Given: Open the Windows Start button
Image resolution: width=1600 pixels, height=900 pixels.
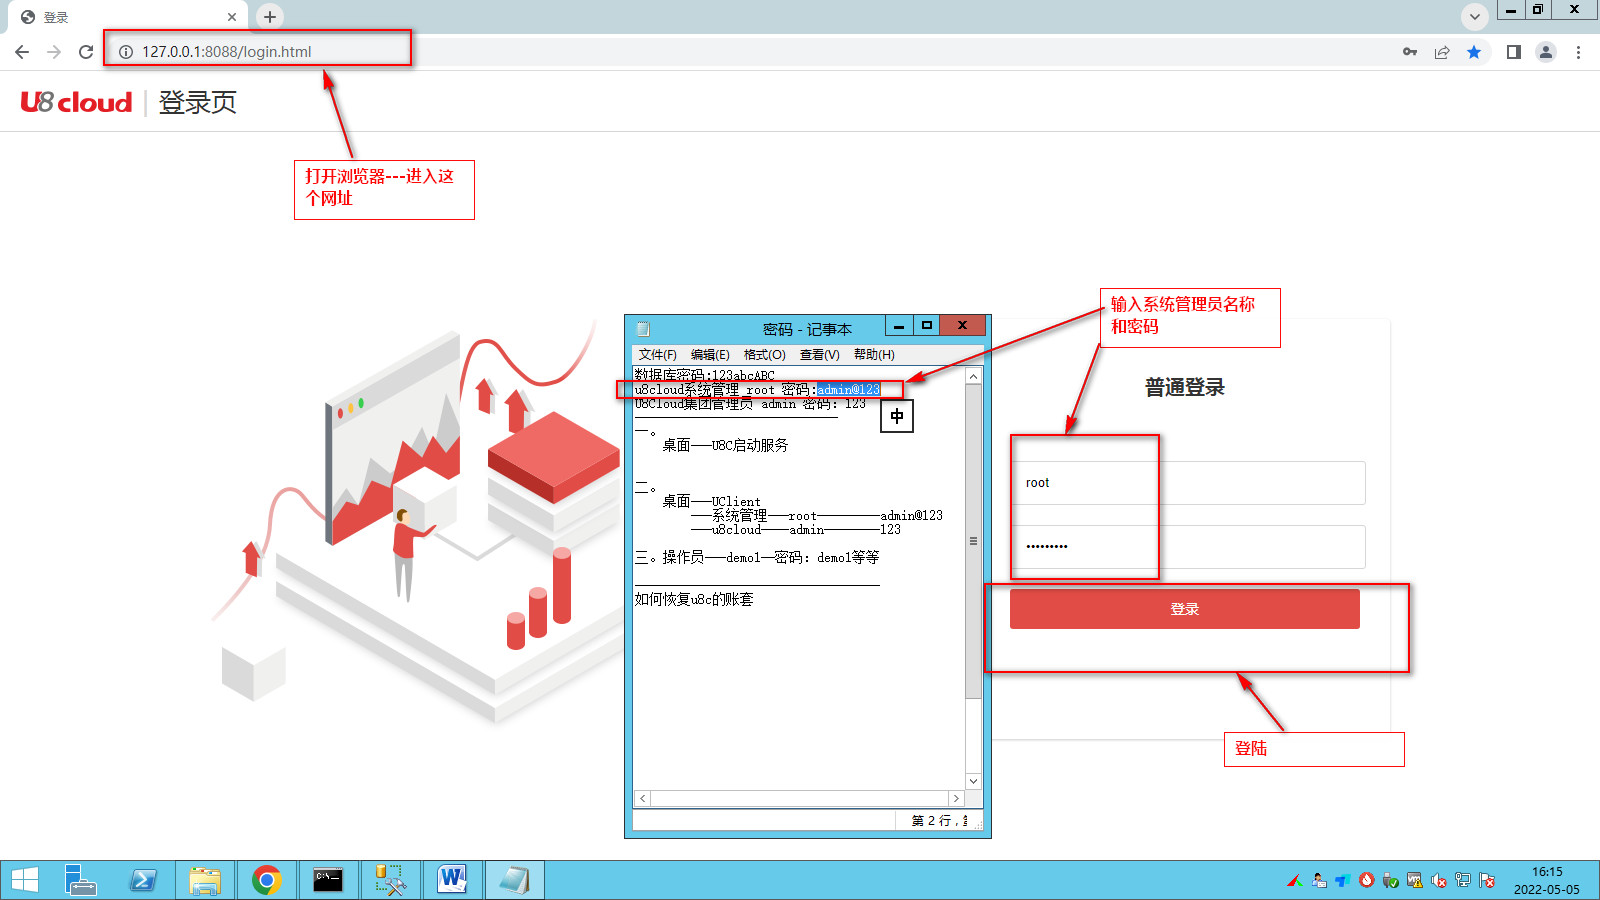Looking at the screenshot, I should (x=24, y=880).
